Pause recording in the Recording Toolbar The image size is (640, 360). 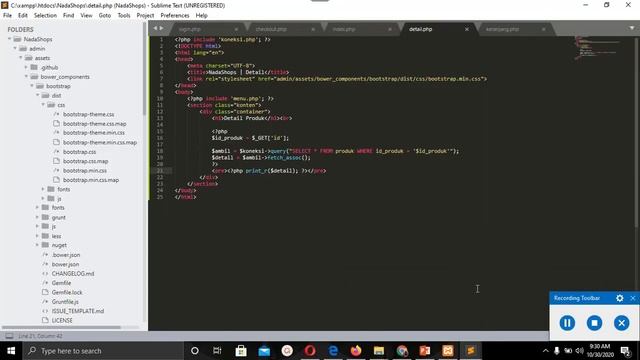click(x=567, y=323)
